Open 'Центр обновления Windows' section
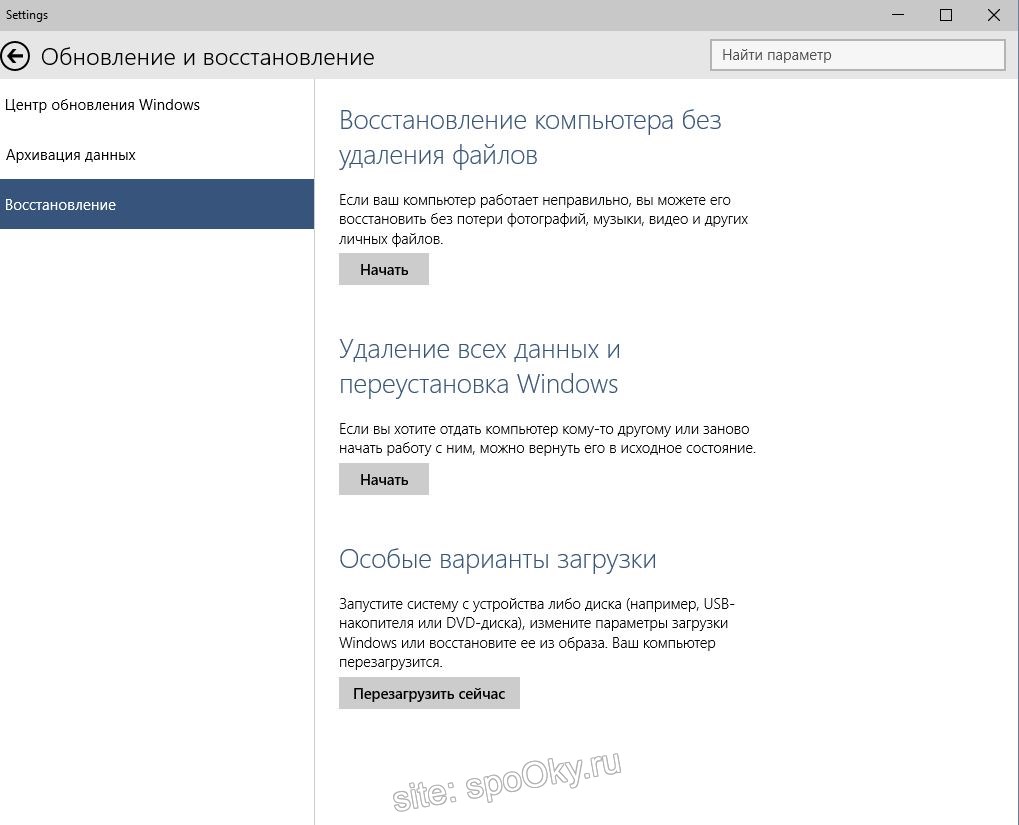Screen dimensions: 1019x825 point(157,105)
